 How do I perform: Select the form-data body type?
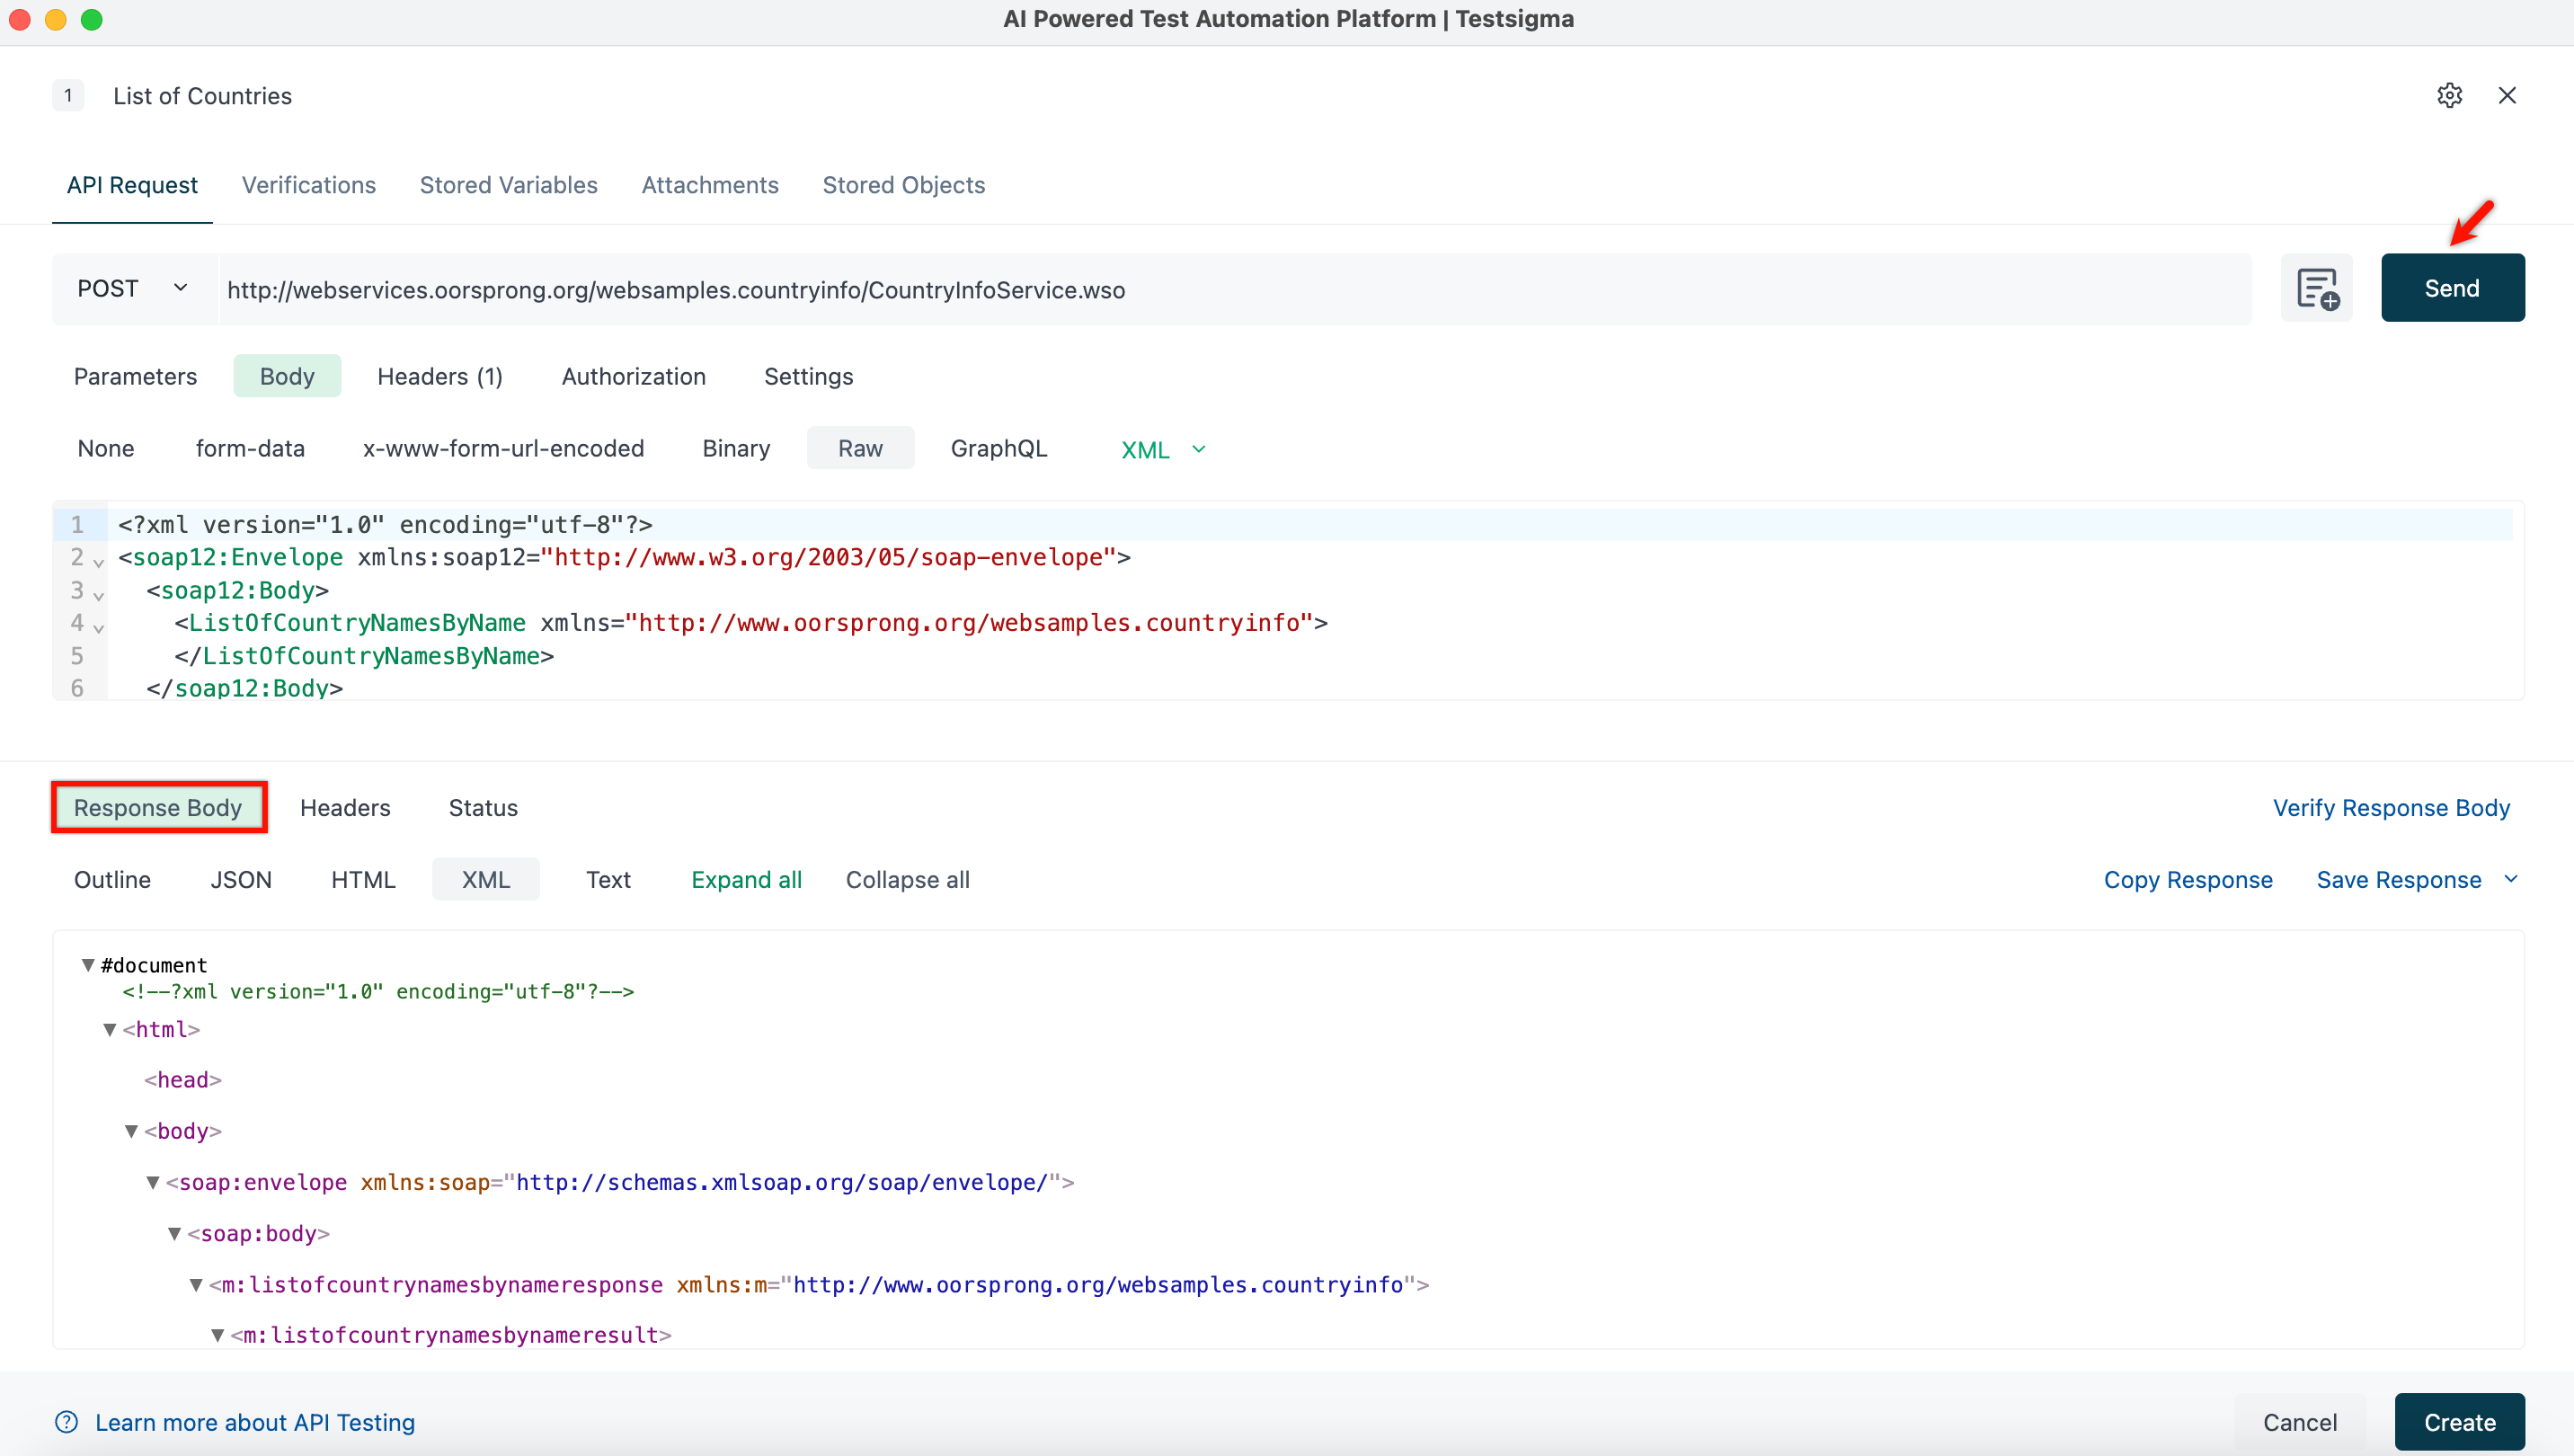click(x=250, y=449)
